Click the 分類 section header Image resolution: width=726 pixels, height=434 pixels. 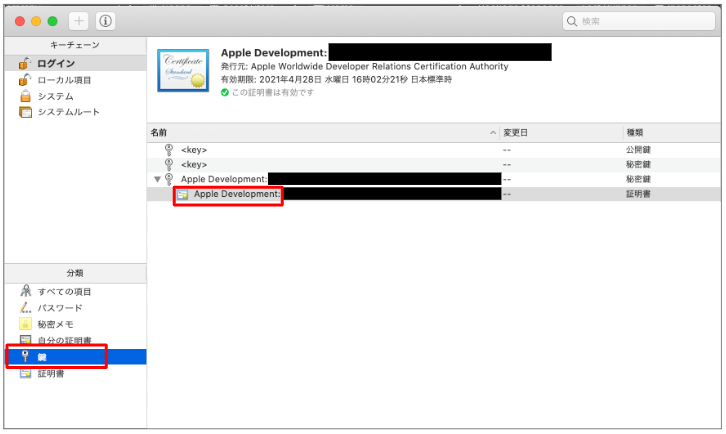pos(75,273)
